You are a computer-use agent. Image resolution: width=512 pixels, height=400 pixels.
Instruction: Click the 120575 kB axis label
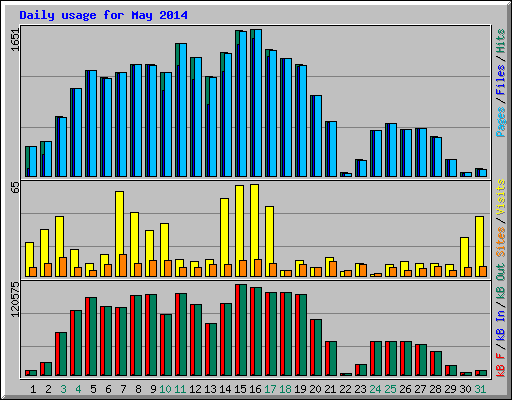click(x=15, y=299)
